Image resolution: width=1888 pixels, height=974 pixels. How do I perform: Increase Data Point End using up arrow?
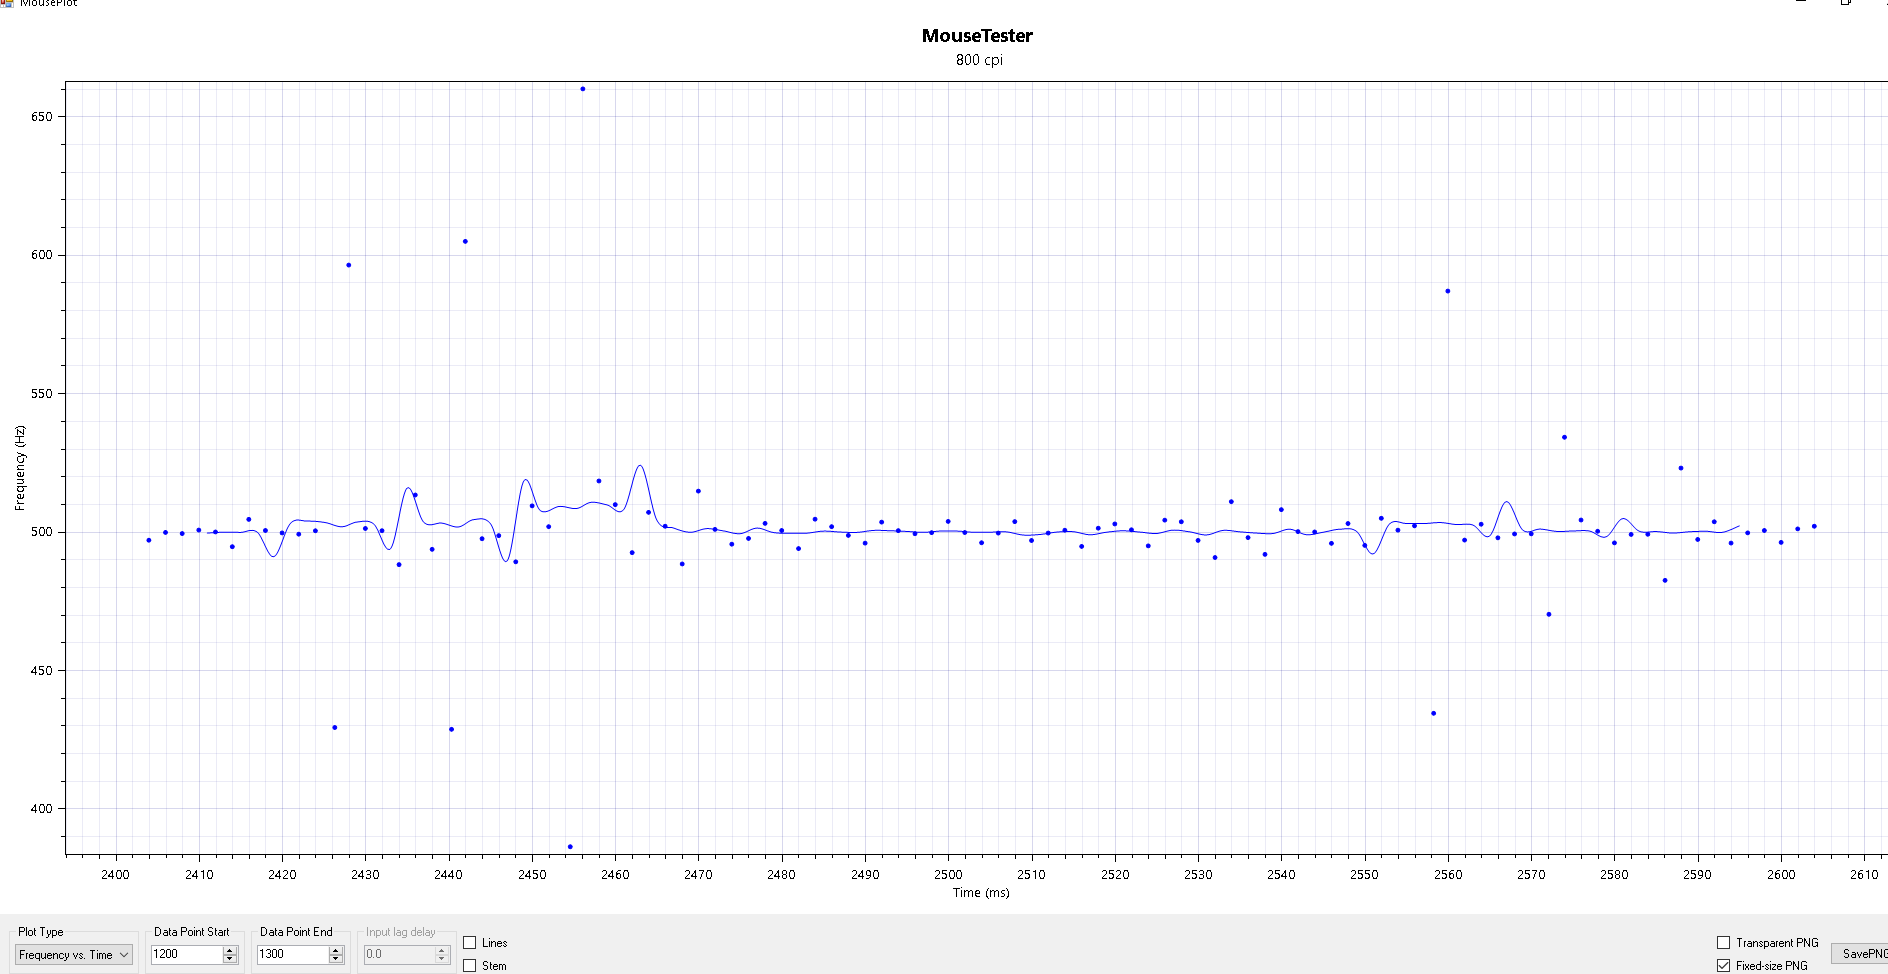(x=336, y=950)
